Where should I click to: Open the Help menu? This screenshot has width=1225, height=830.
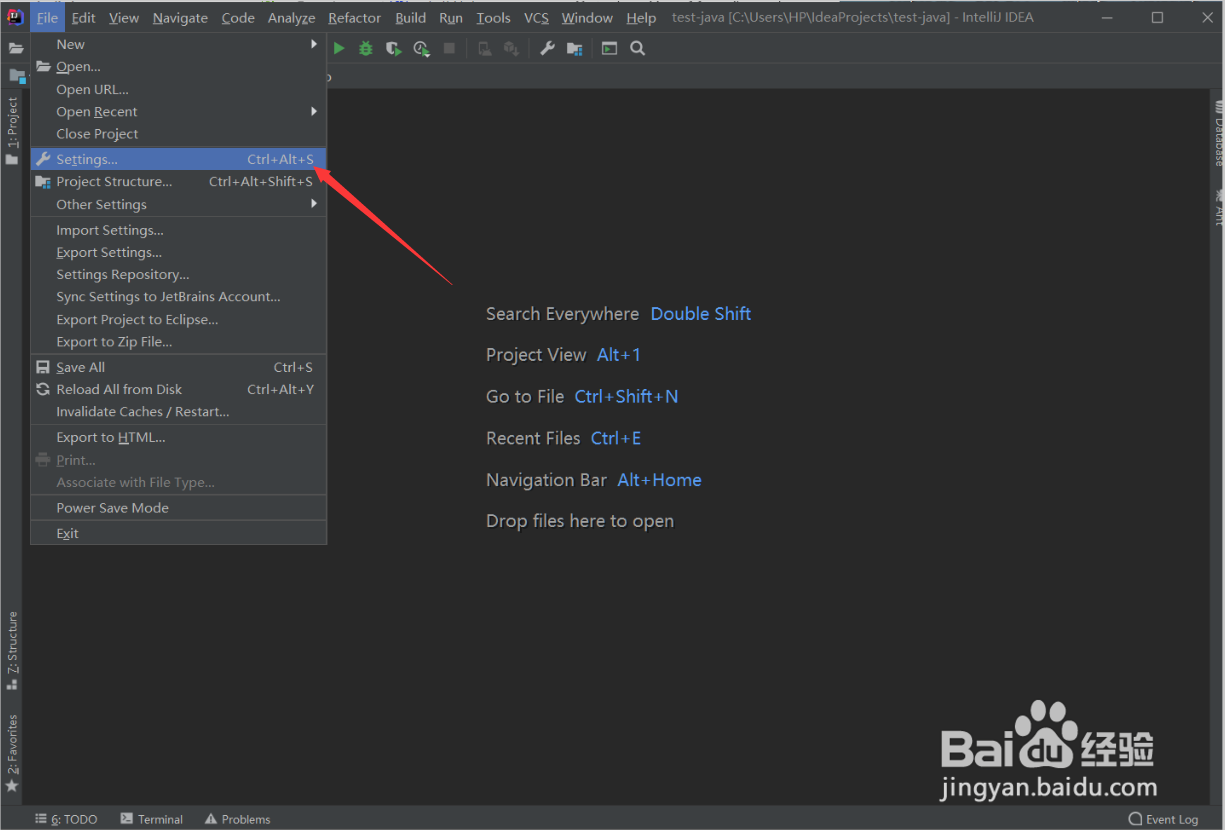641,17
